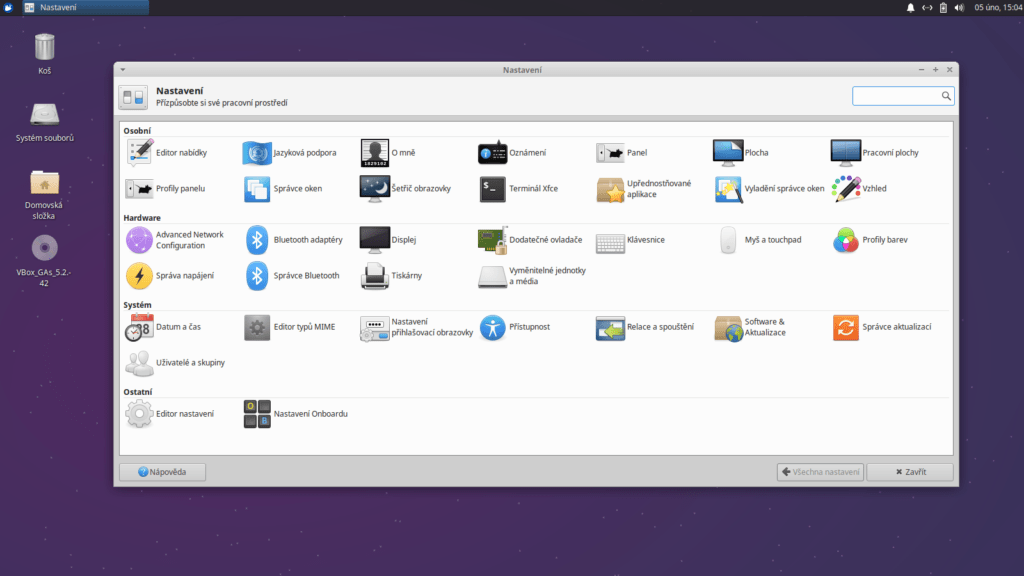This screenshot has height=576, width=1024.
Task: Open Bluetooth adaptéry settings
Action: tap(293, 240)
